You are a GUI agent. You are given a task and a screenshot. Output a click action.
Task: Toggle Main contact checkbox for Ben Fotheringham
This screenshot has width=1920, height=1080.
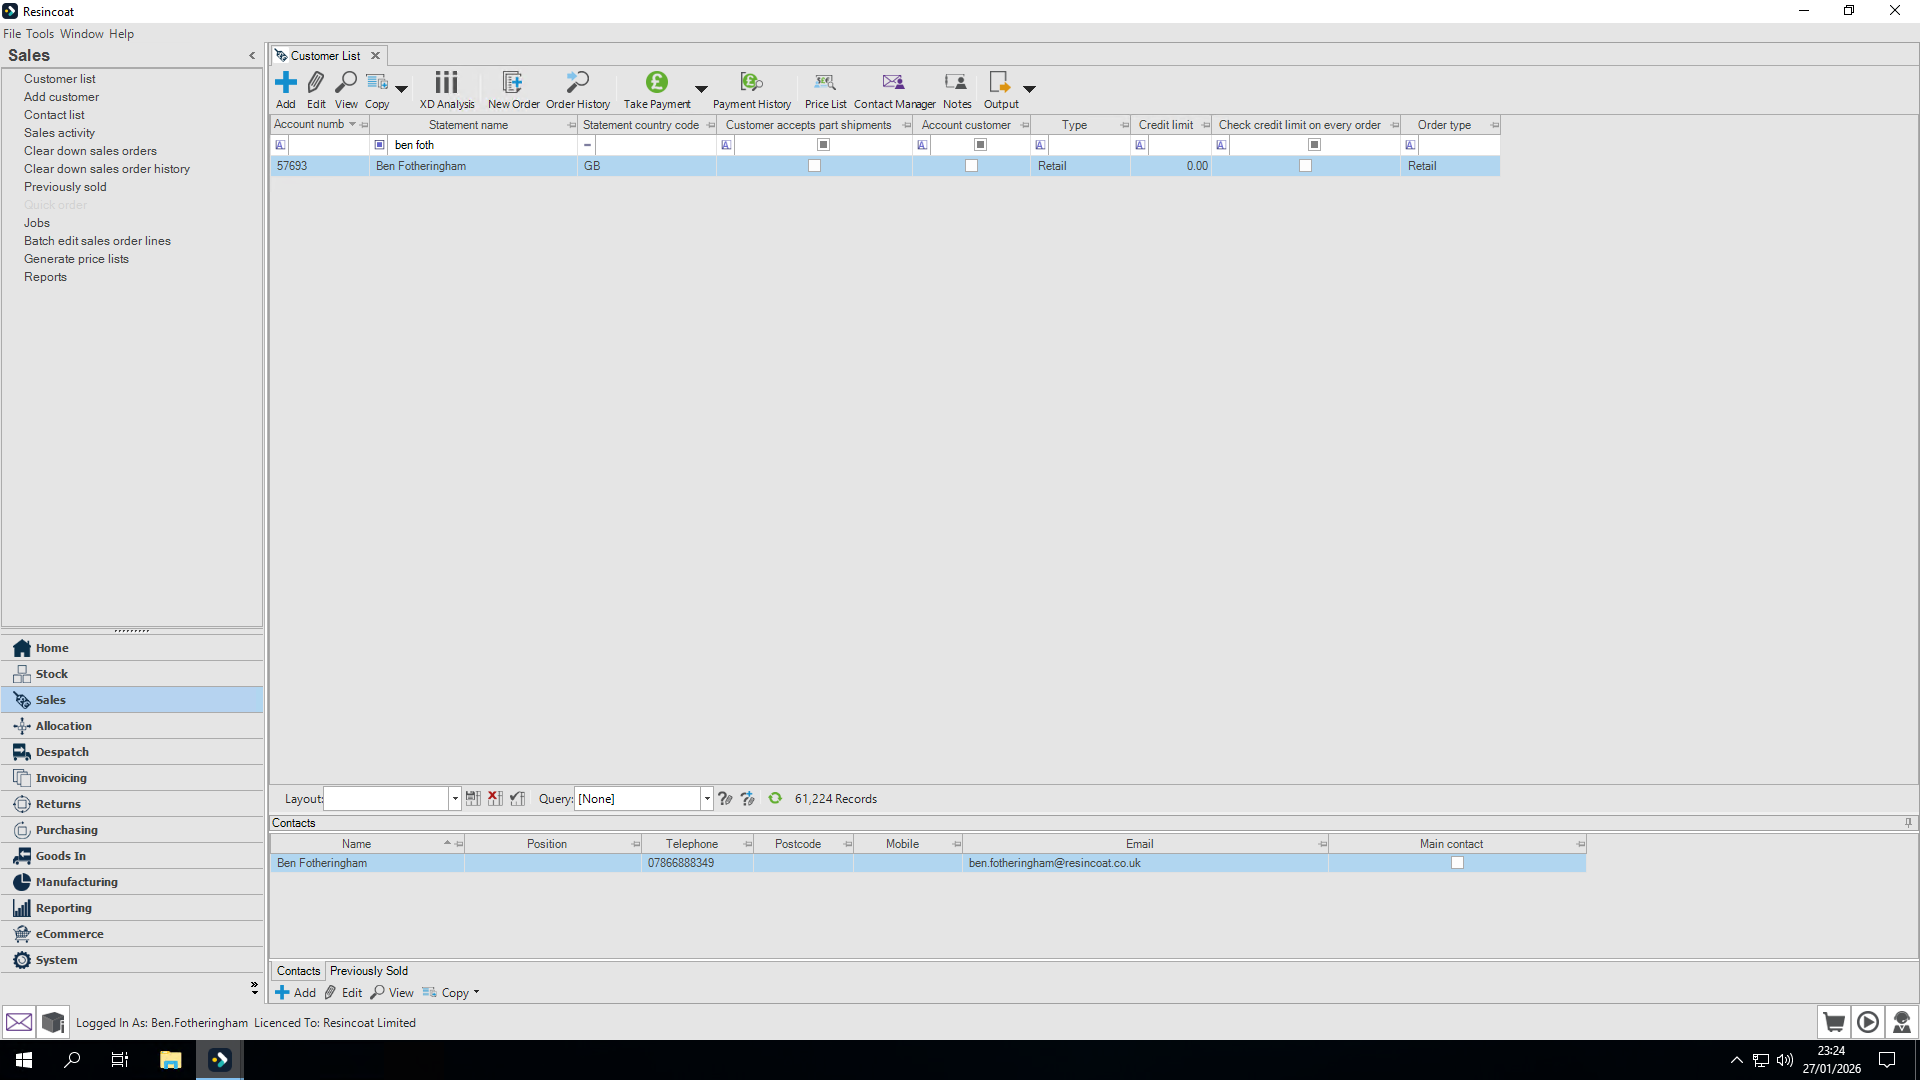(1457, 863)
